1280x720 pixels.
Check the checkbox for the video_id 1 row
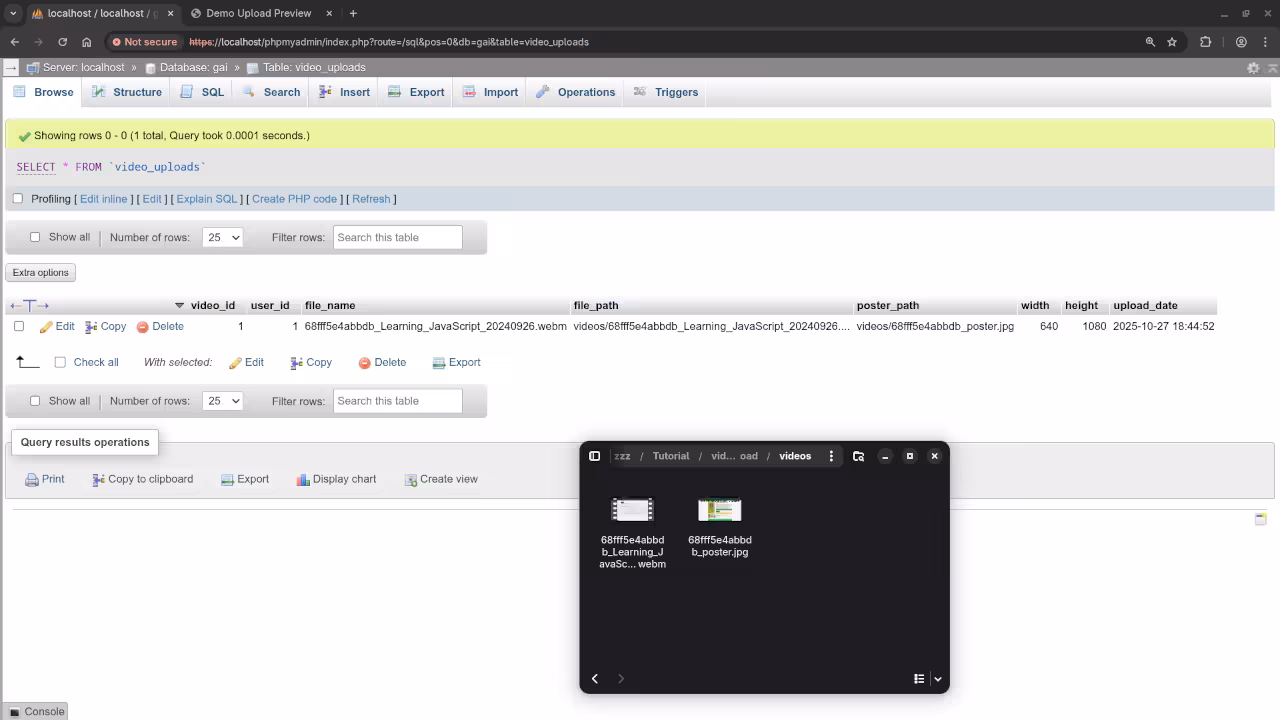(x=18, y=326)
